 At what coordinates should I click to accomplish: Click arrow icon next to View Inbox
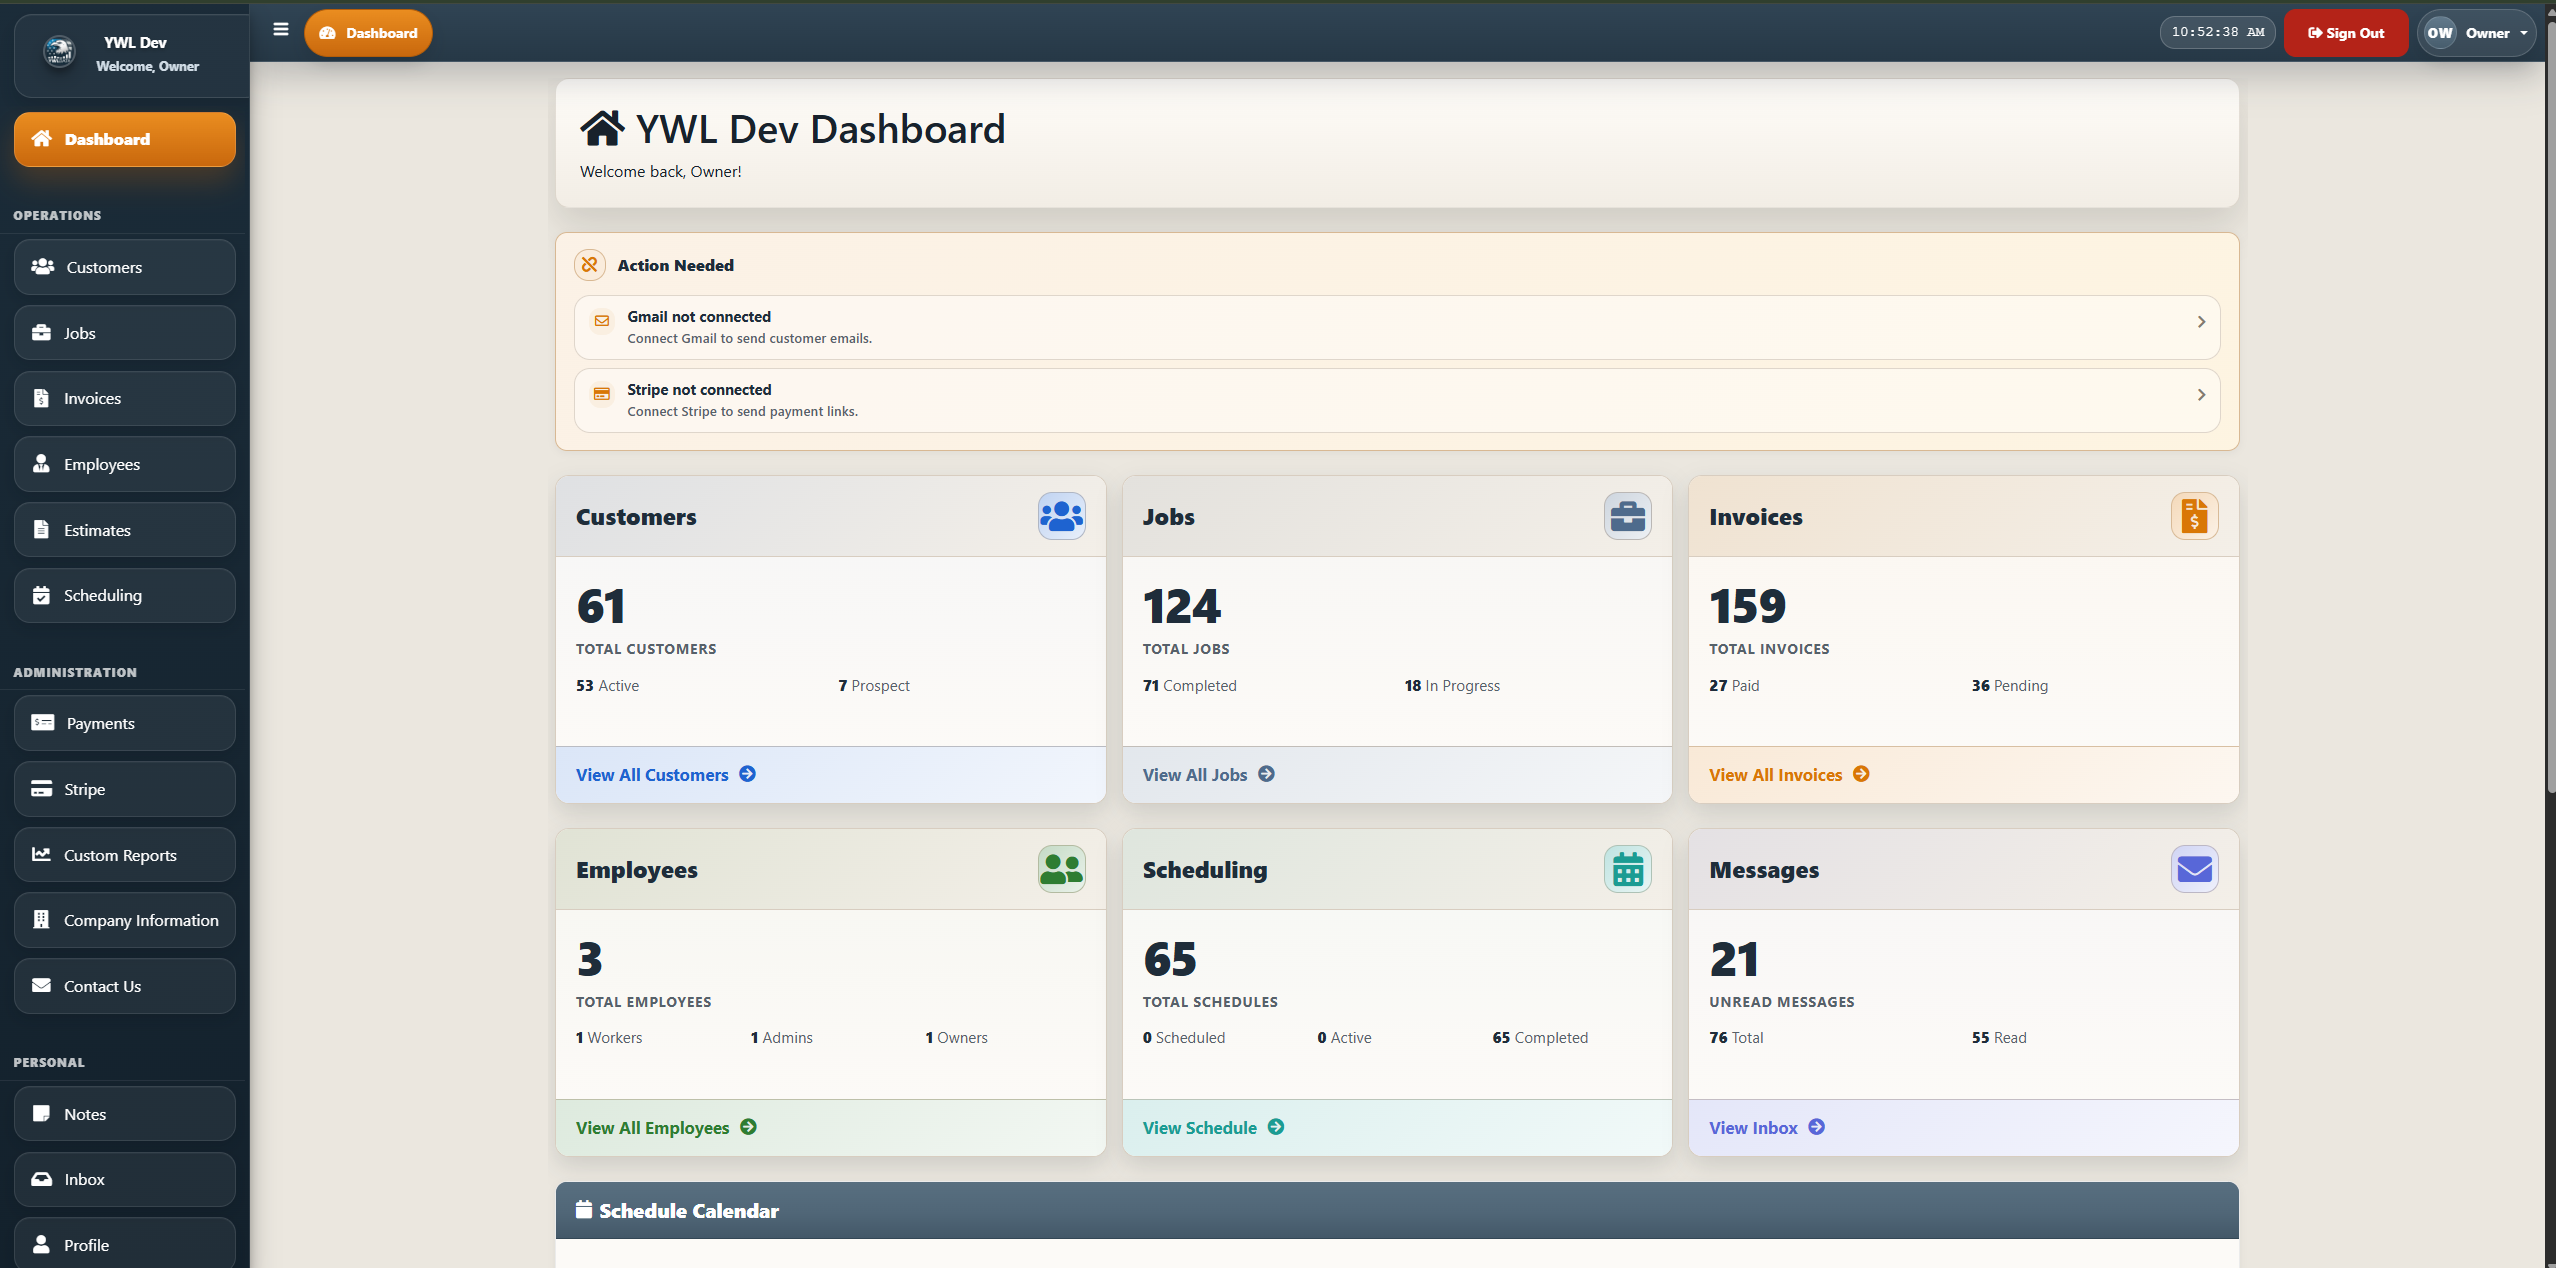coord(1817,1127)
